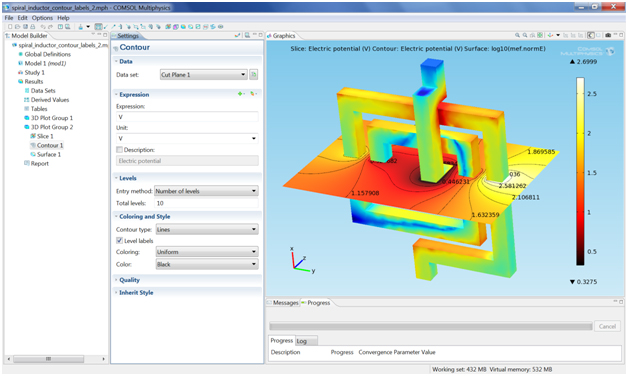Viewport: 628px width, 376px height.
Task: Click the zoom icon in Settings panel header
Action: pyautogui.click(x=248, y=35)
